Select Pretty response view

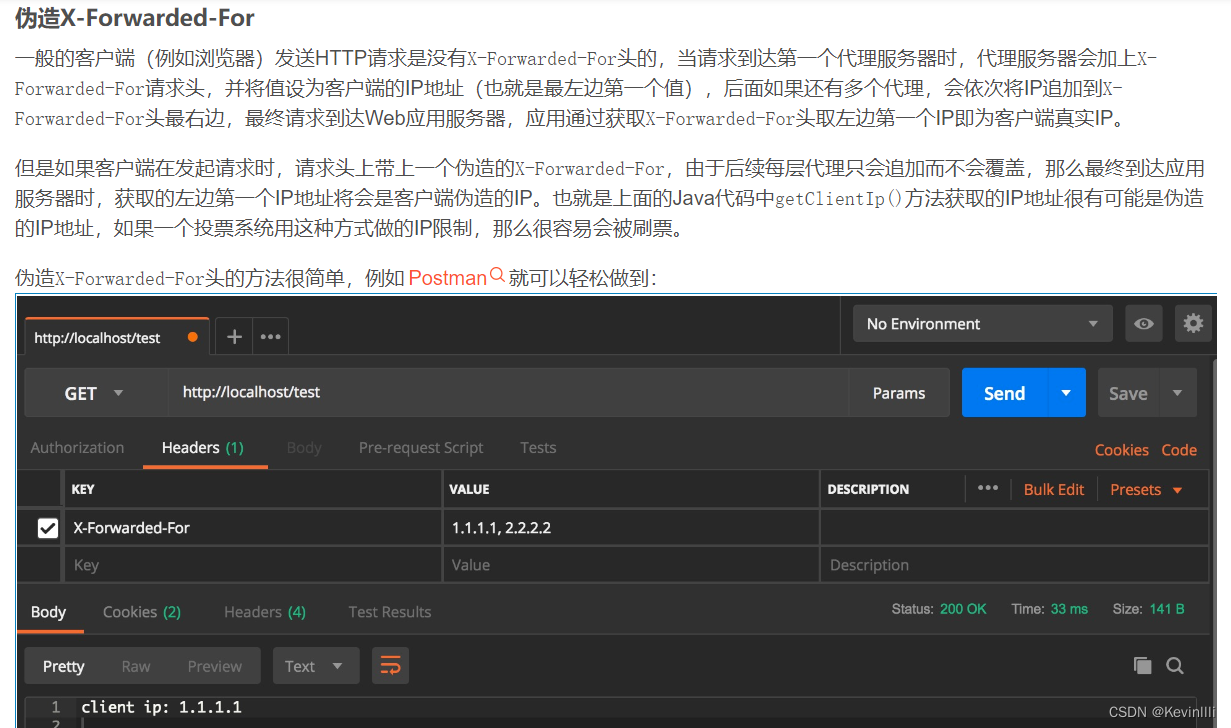coord(64,666)
